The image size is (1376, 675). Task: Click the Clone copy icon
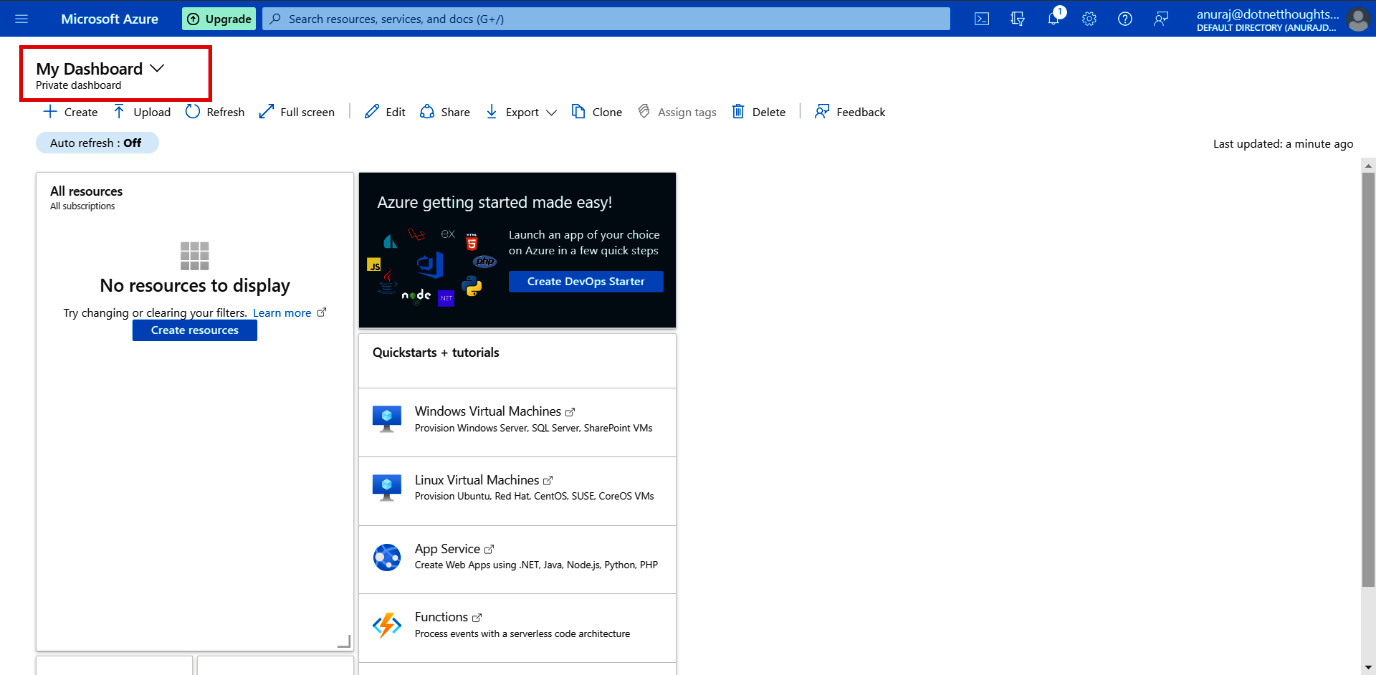[x=578, y=112]
